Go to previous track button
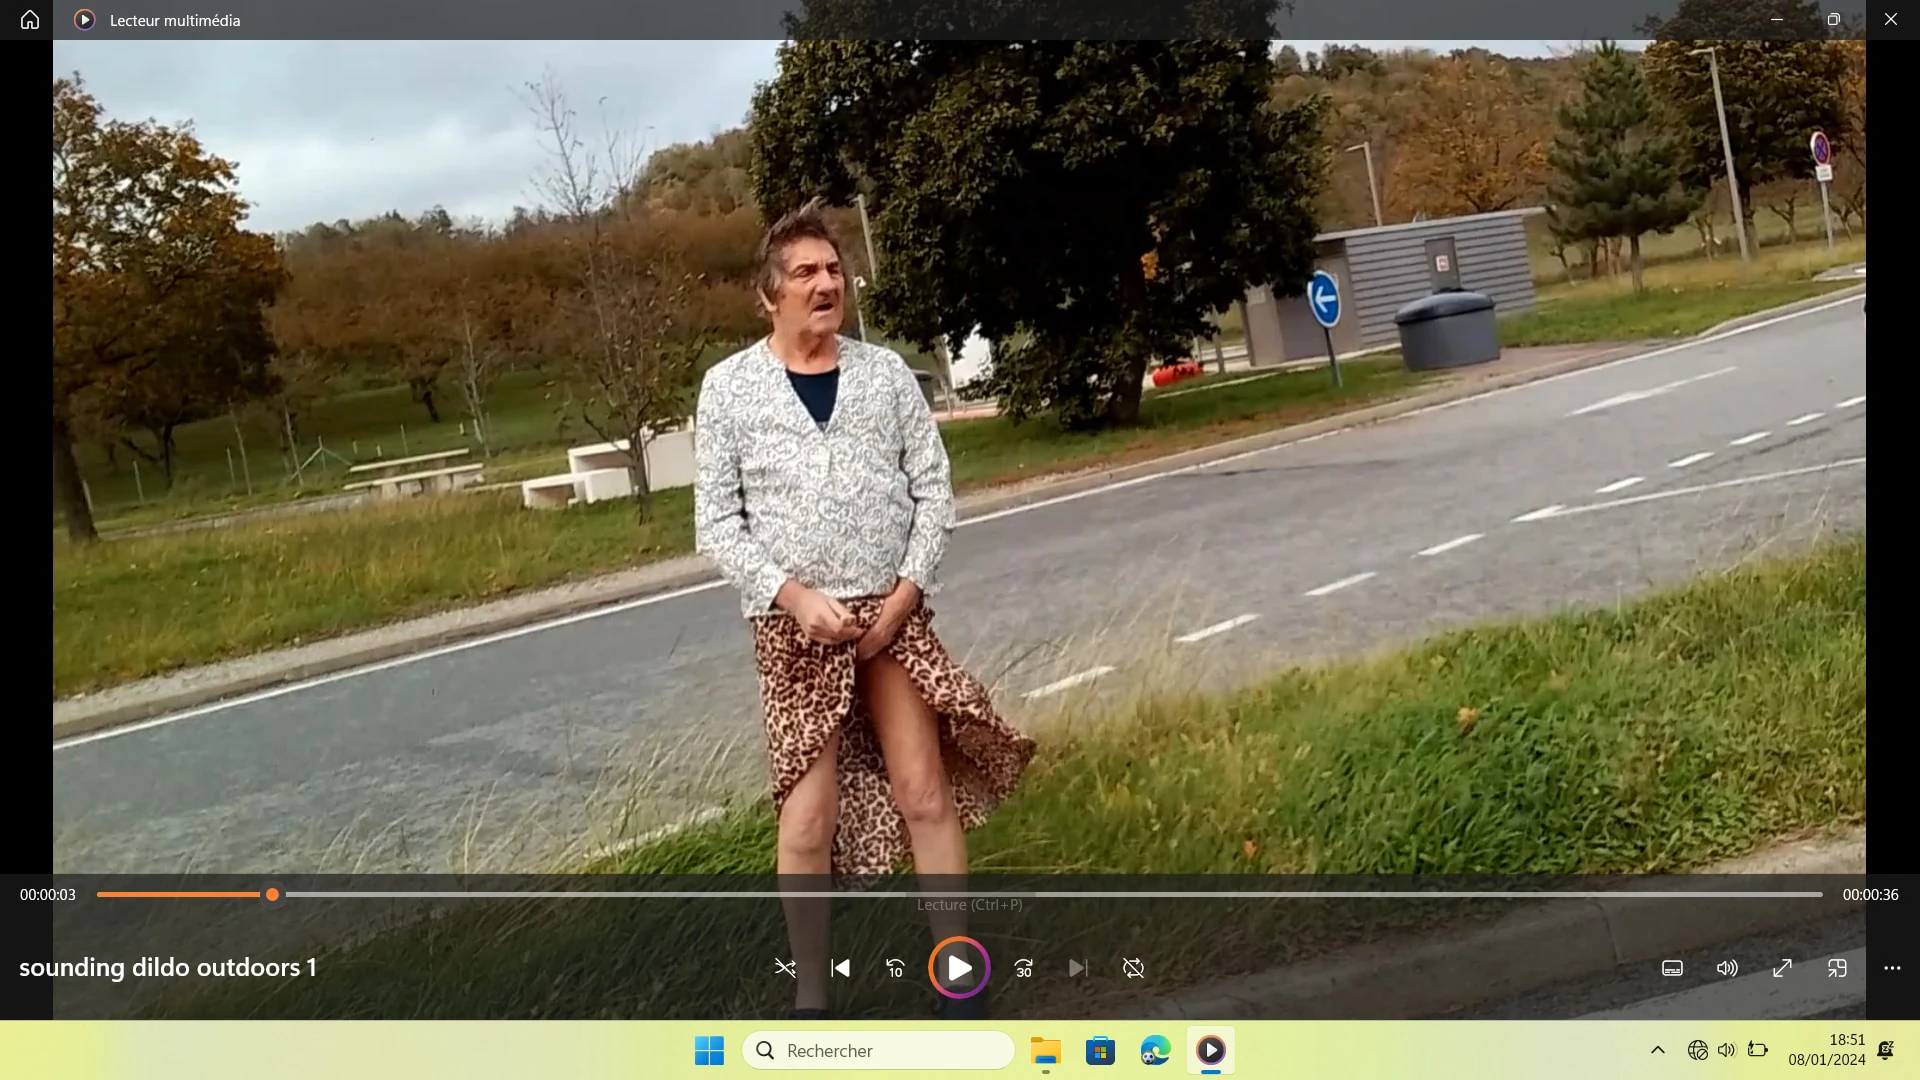The height and width of the screenshot is (1080, 1920). point(840,968)
